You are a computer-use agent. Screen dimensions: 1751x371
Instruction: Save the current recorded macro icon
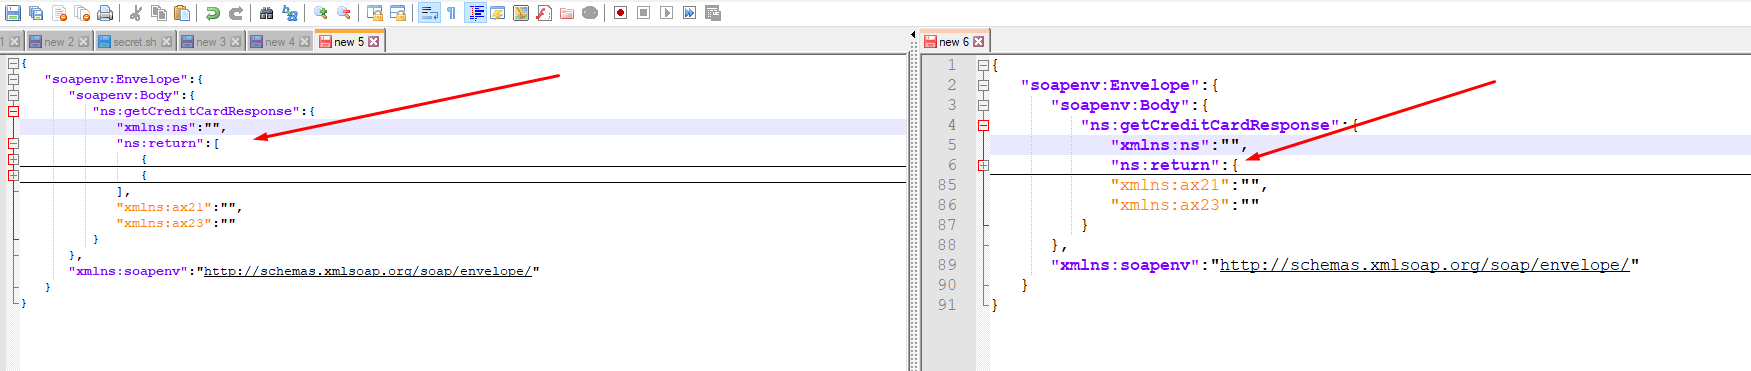coord(712,13)
